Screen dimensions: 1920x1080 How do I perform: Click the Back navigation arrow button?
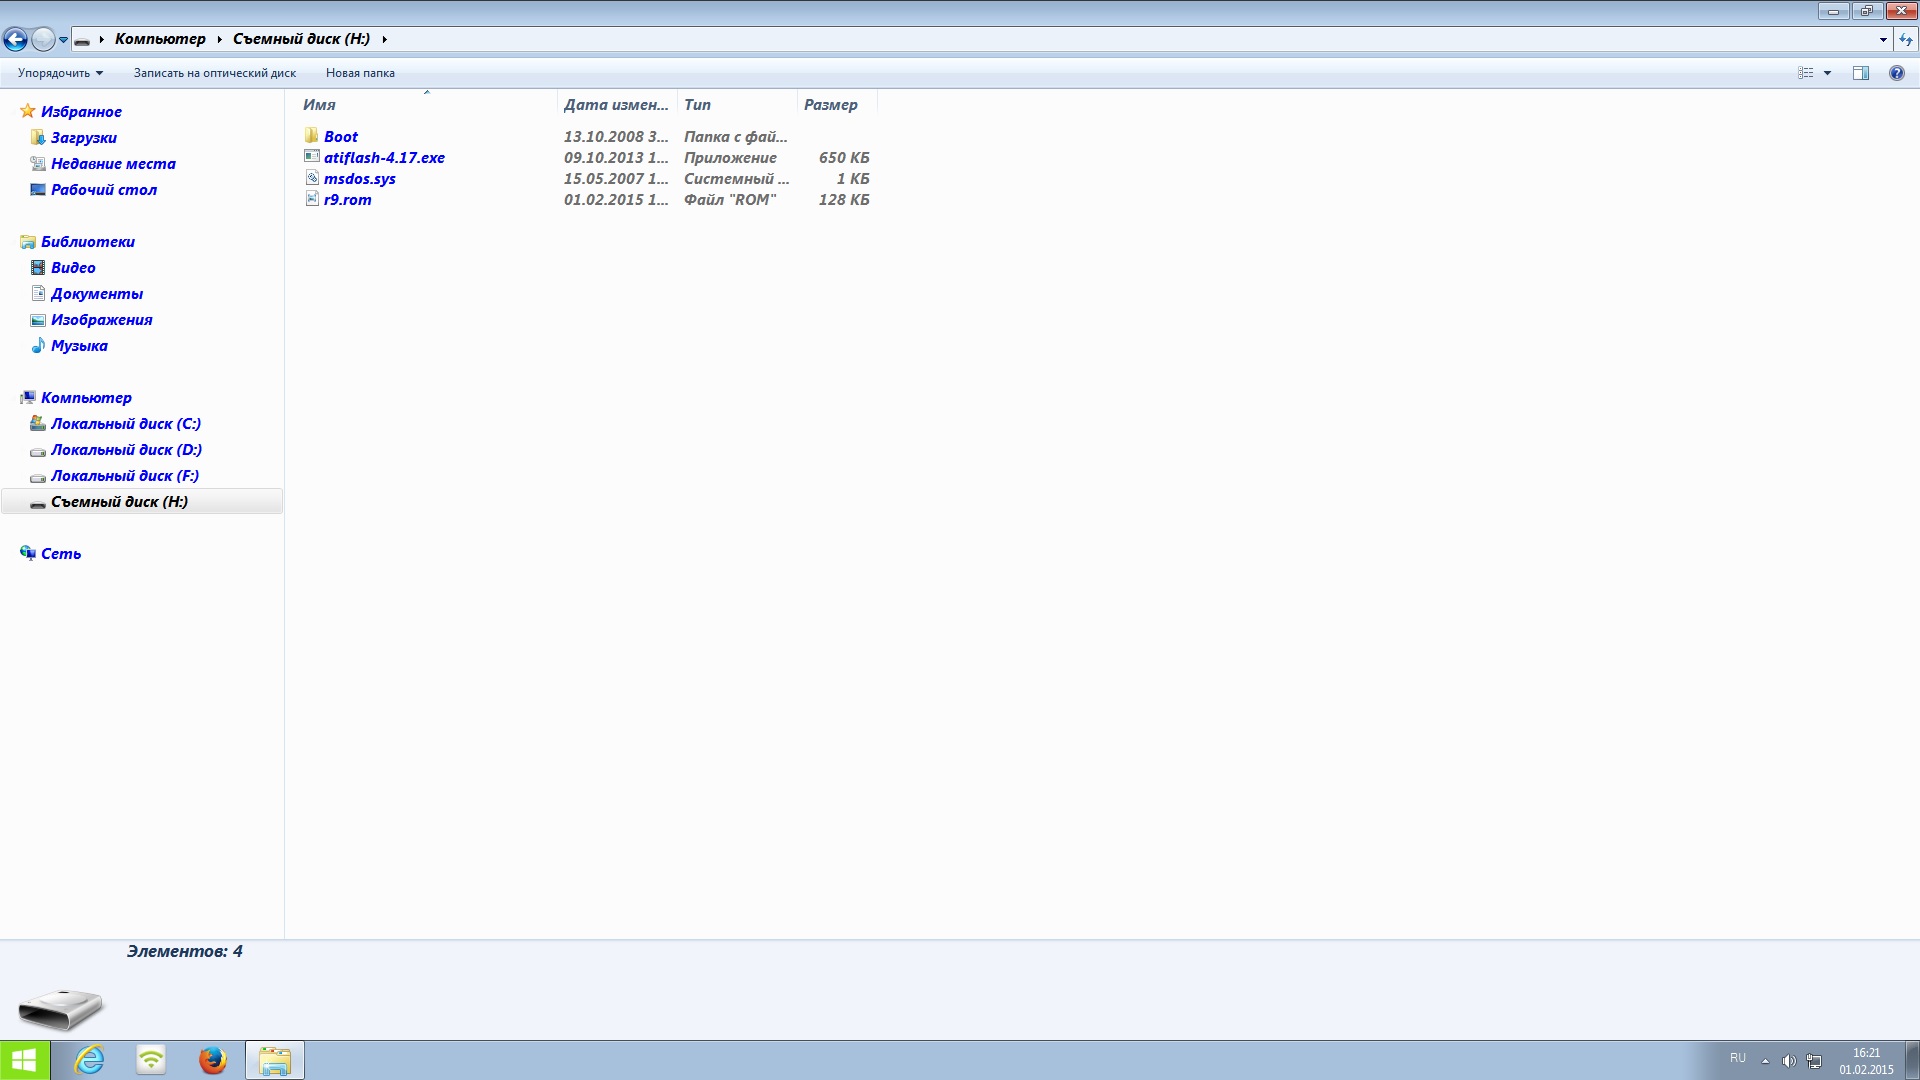click(x=15, y=39)
